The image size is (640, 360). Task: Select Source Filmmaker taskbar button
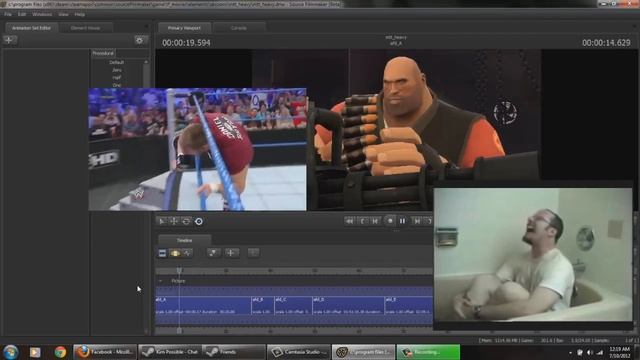(x=363, y=351)
